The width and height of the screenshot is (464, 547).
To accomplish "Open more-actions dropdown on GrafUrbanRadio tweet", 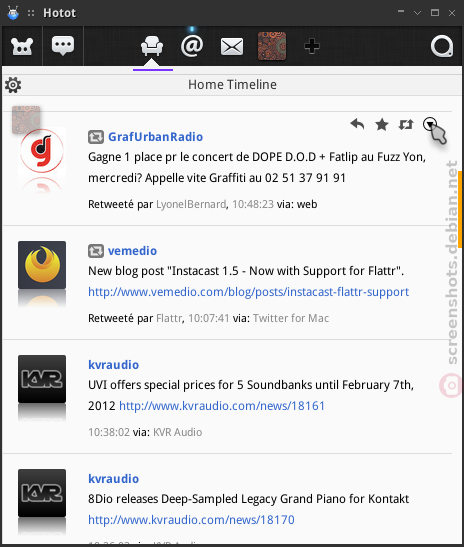I will (x=430, y=124).
